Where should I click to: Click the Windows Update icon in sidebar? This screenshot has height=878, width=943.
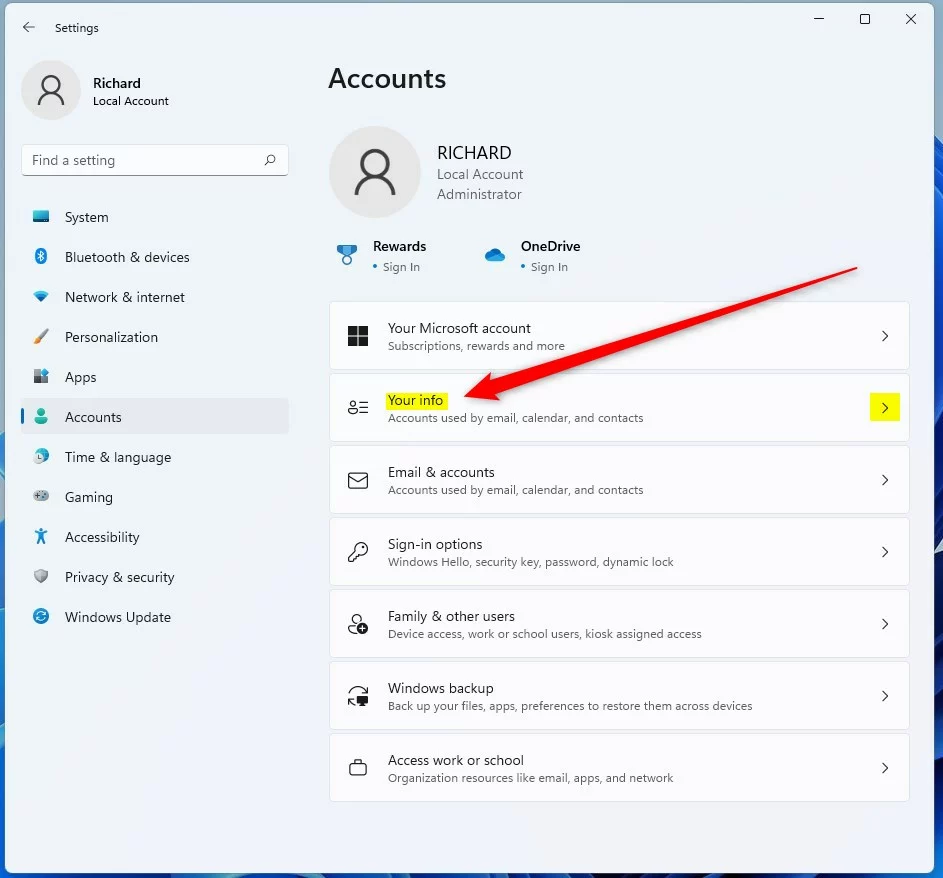(41, 617)
